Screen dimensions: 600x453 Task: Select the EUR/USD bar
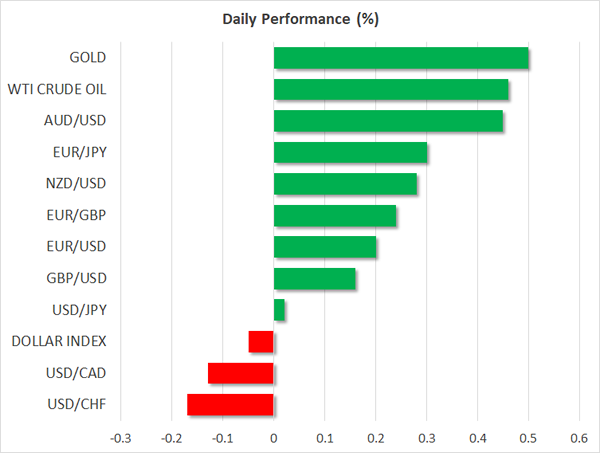(324, 247)
